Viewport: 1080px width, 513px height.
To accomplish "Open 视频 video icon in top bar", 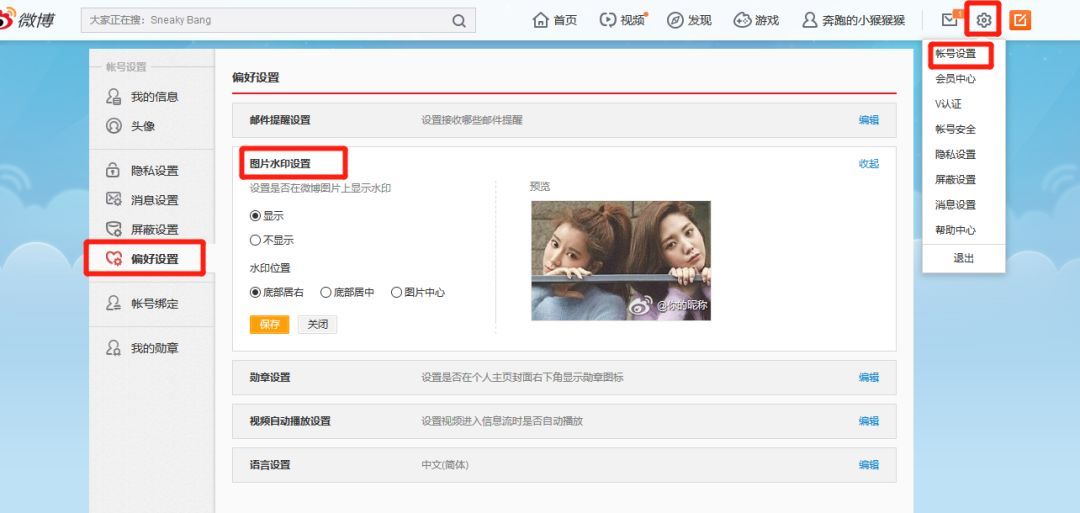I will click(608, 20).
